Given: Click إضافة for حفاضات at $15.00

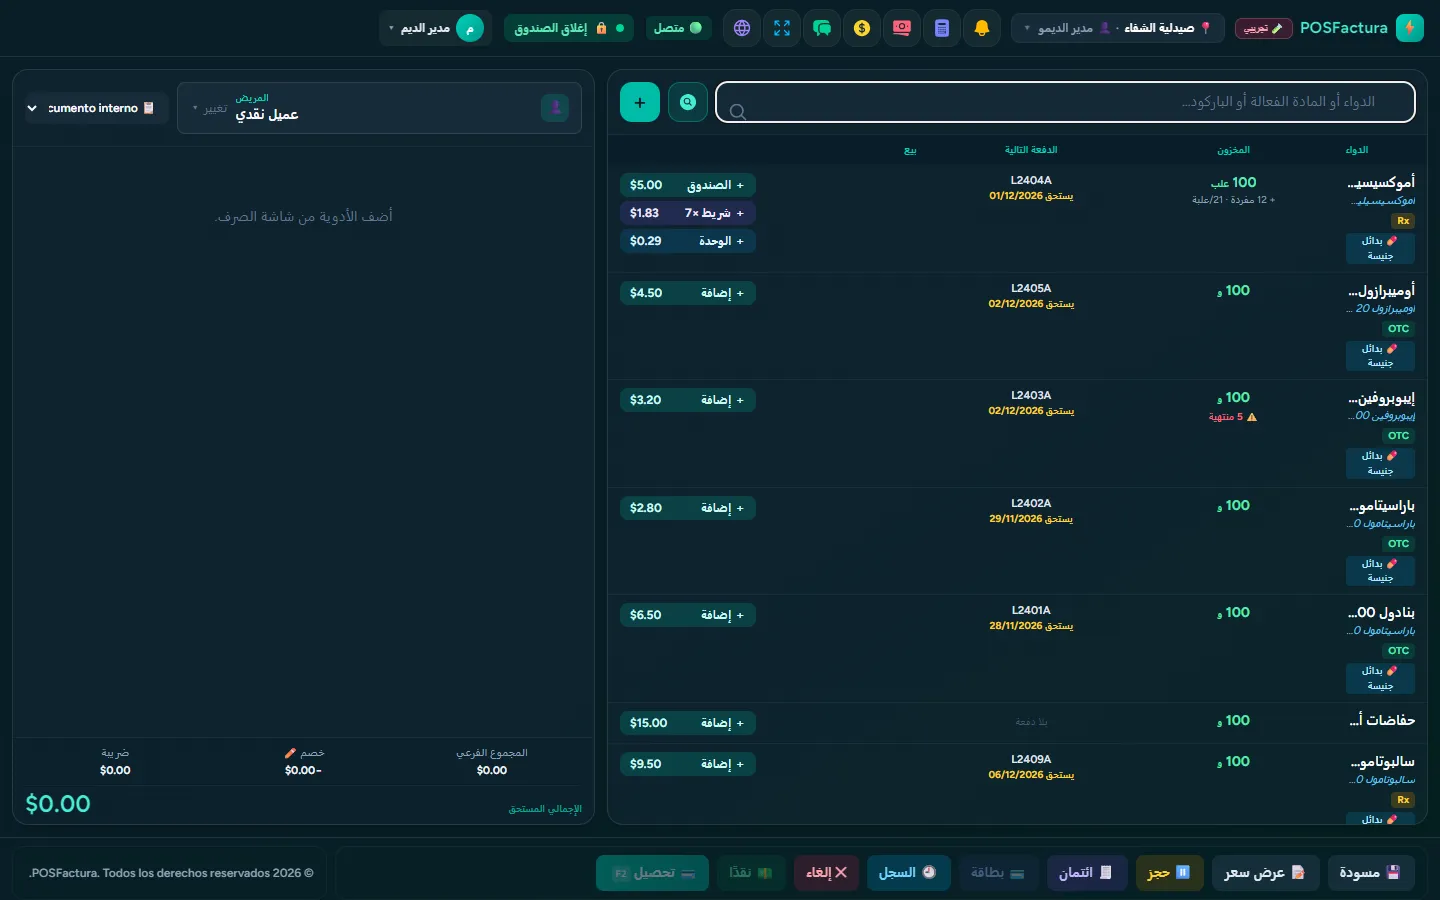Looking at the screenshot, I should (688, 723).
